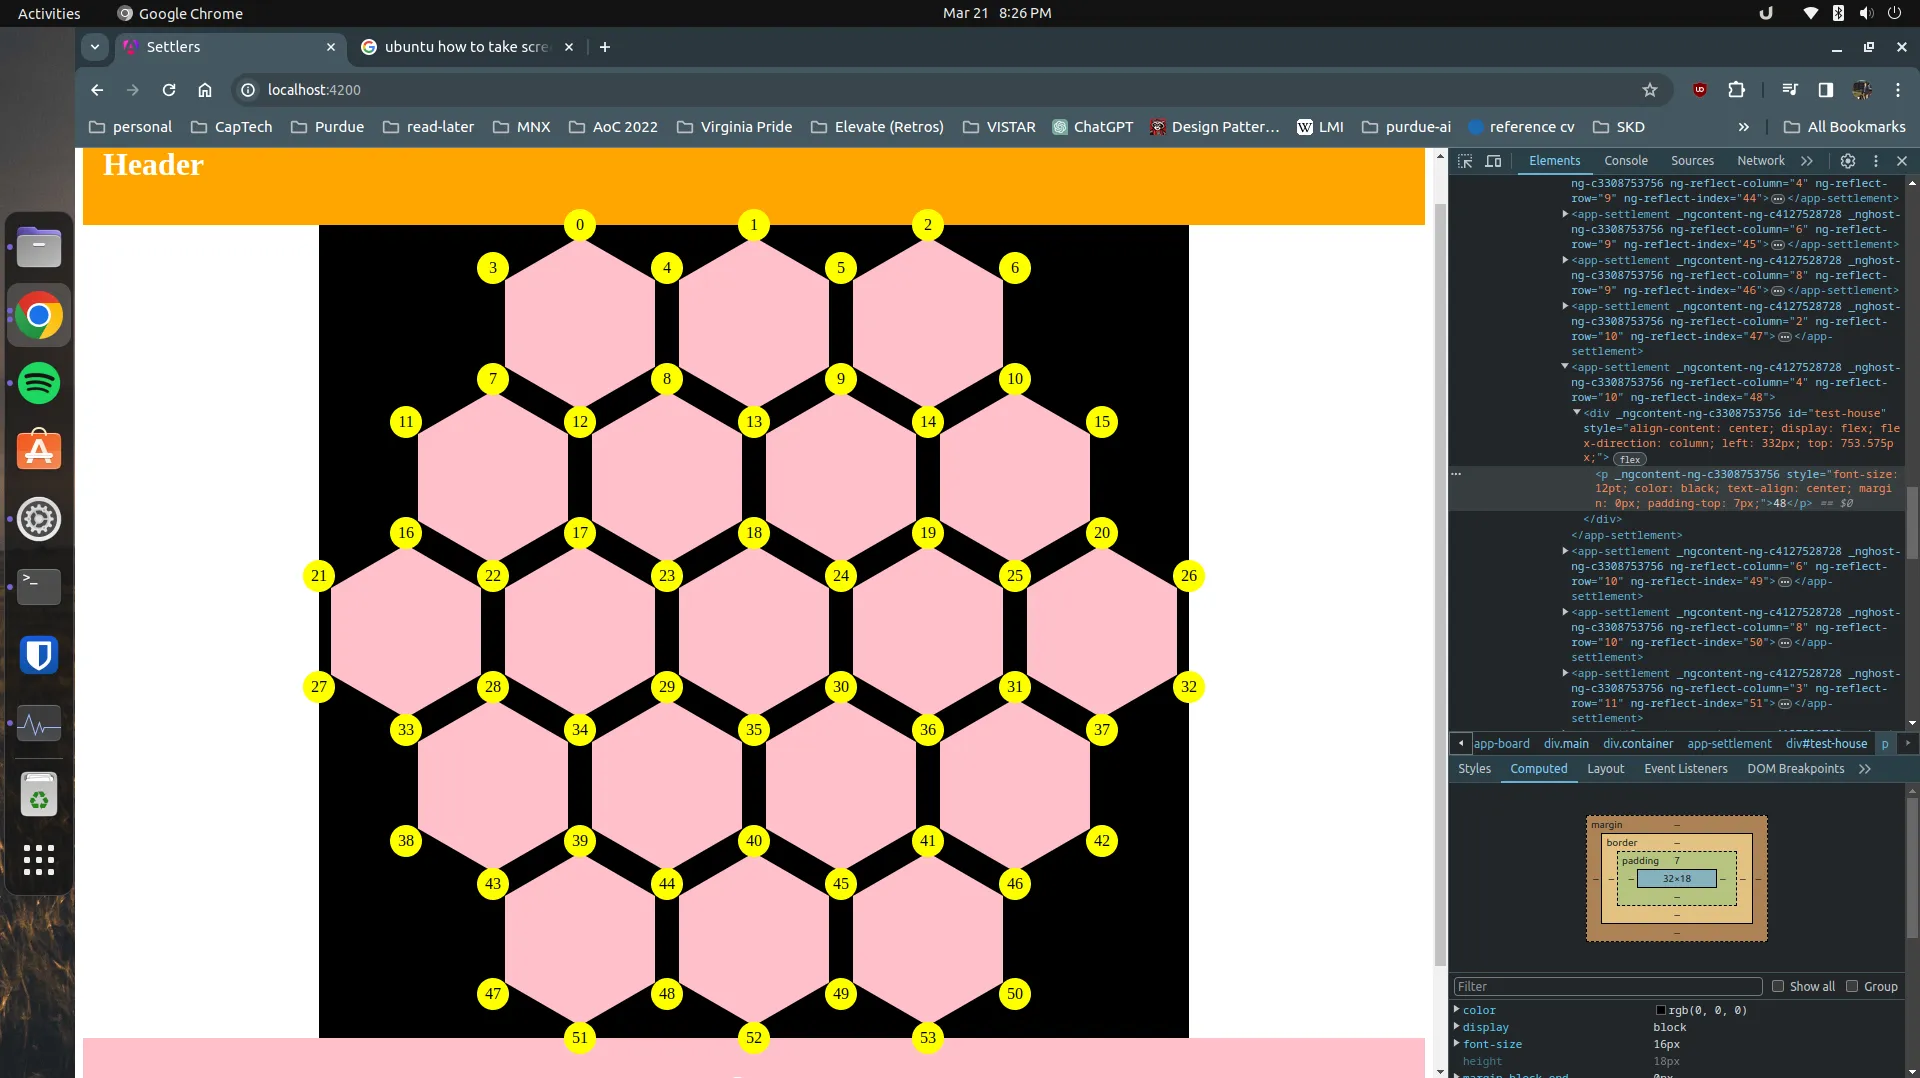This screenshot has width=1920, height=1078.
Task: Go back to the previous page
Action: pos(97,90)
